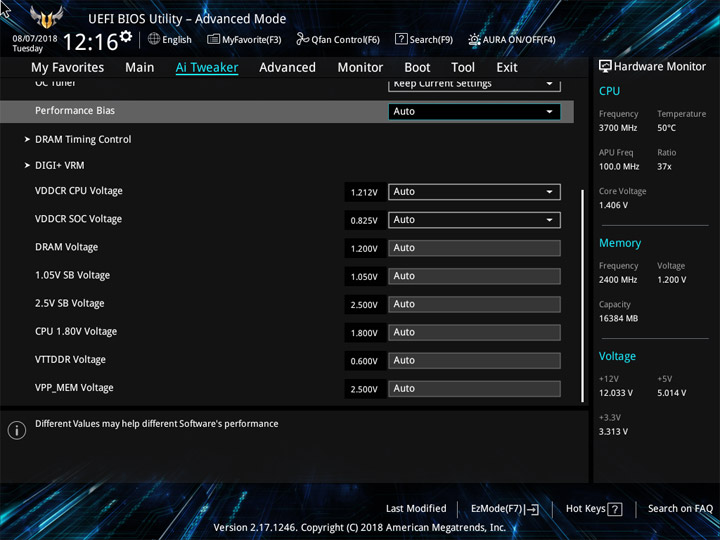Click the Hot Keys question mark icon
Screen dimensions: 720x540
614,509
